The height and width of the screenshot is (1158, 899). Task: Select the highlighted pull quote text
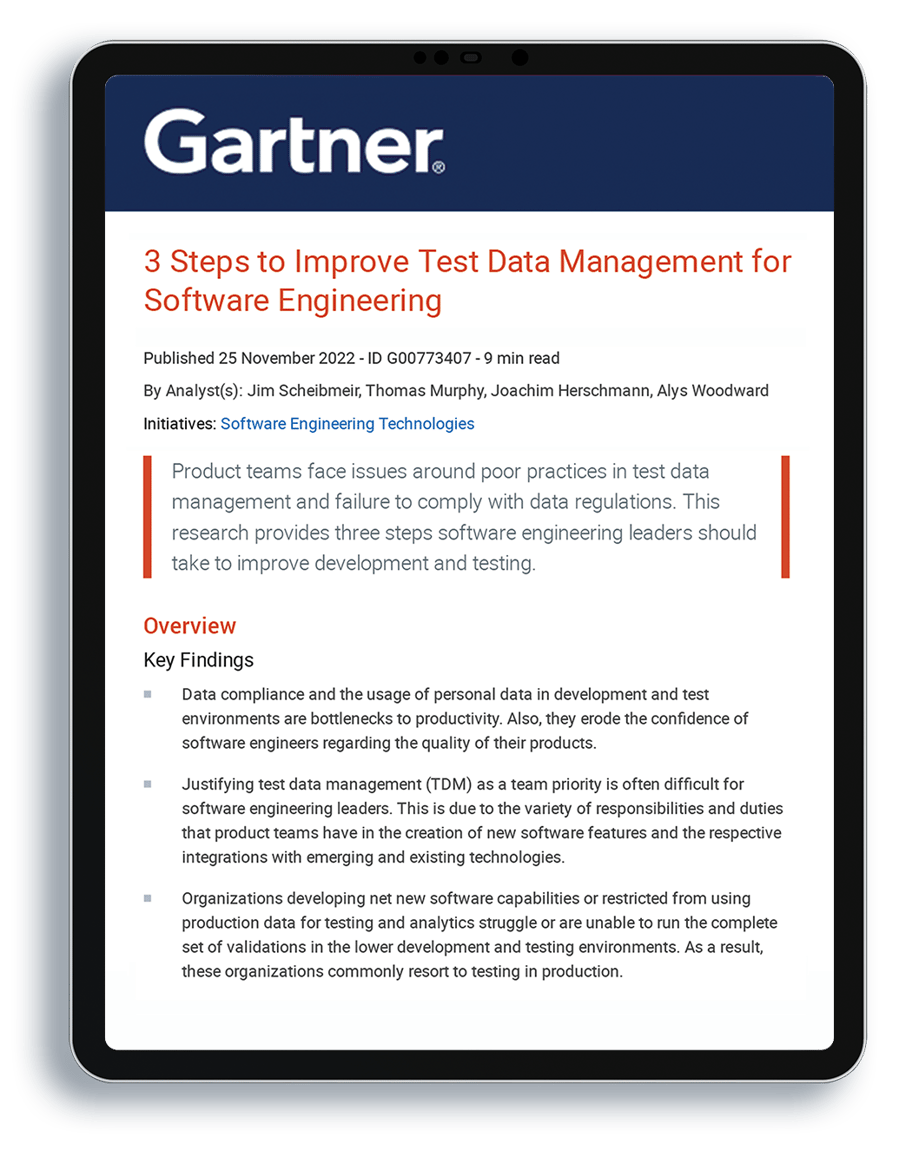click(x=464, y=517)
